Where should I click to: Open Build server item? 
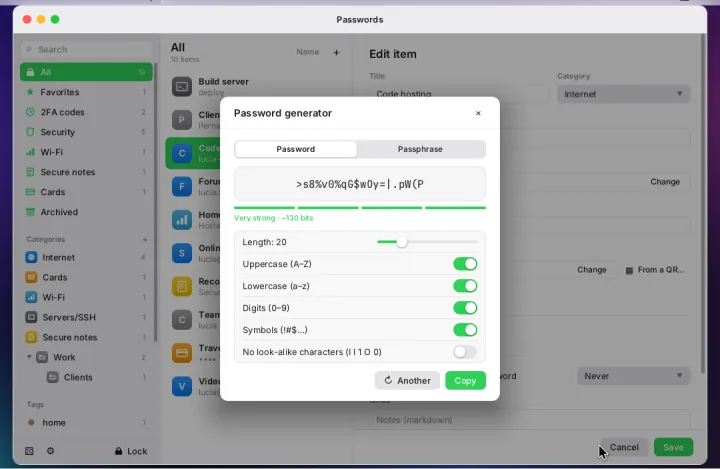click(x=257, y=86)
